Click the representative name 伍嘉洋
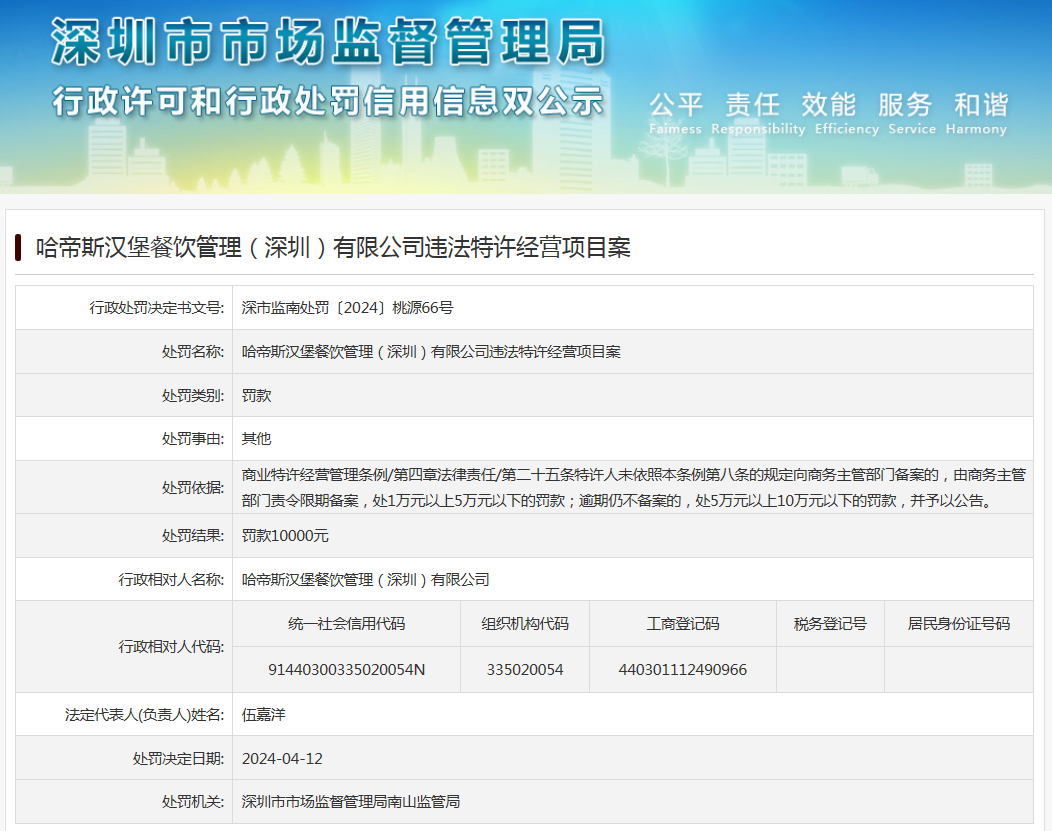This screenshot has width=1052, height=831. pos(264,715)
